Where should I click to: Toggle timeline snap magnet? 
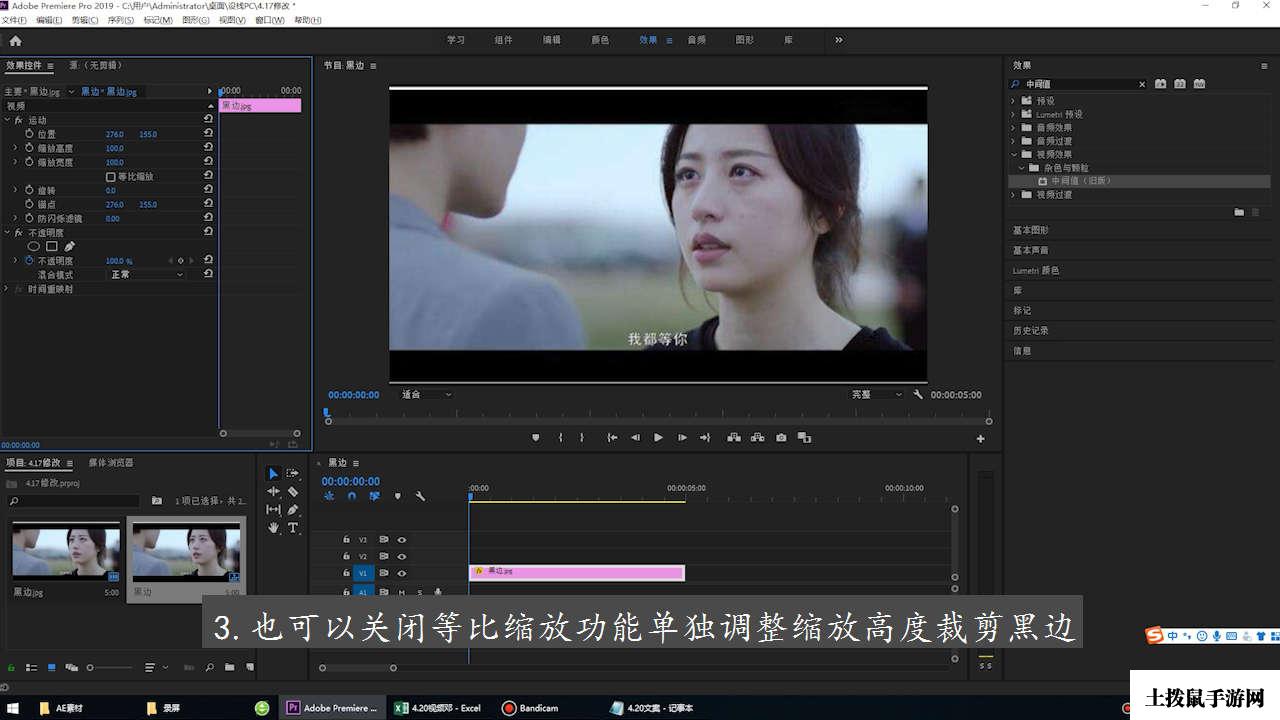point(352,496)
